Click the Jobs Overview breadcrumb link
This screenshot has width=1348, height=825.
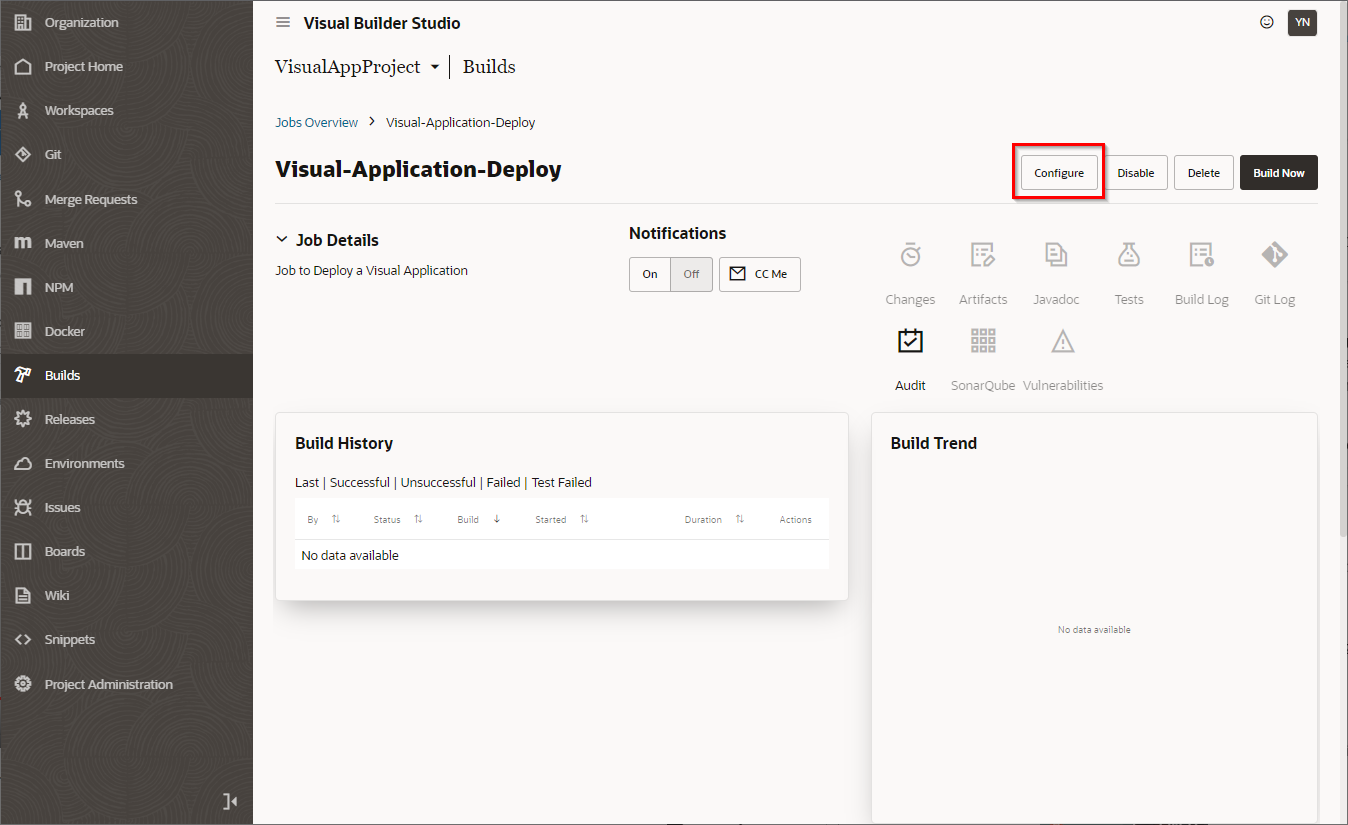316,122
